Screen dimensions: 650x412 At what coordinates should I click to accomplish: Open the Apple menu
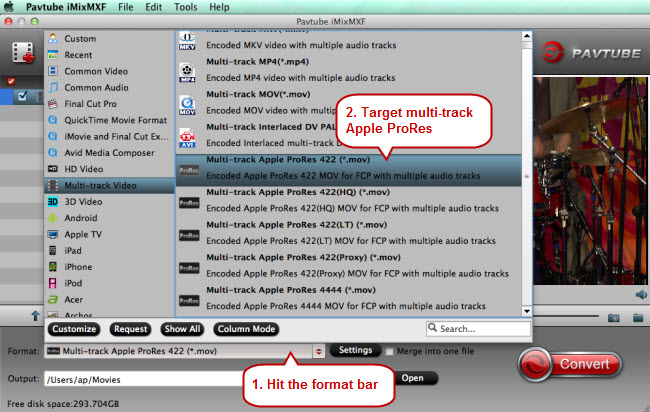click(8, 7)
